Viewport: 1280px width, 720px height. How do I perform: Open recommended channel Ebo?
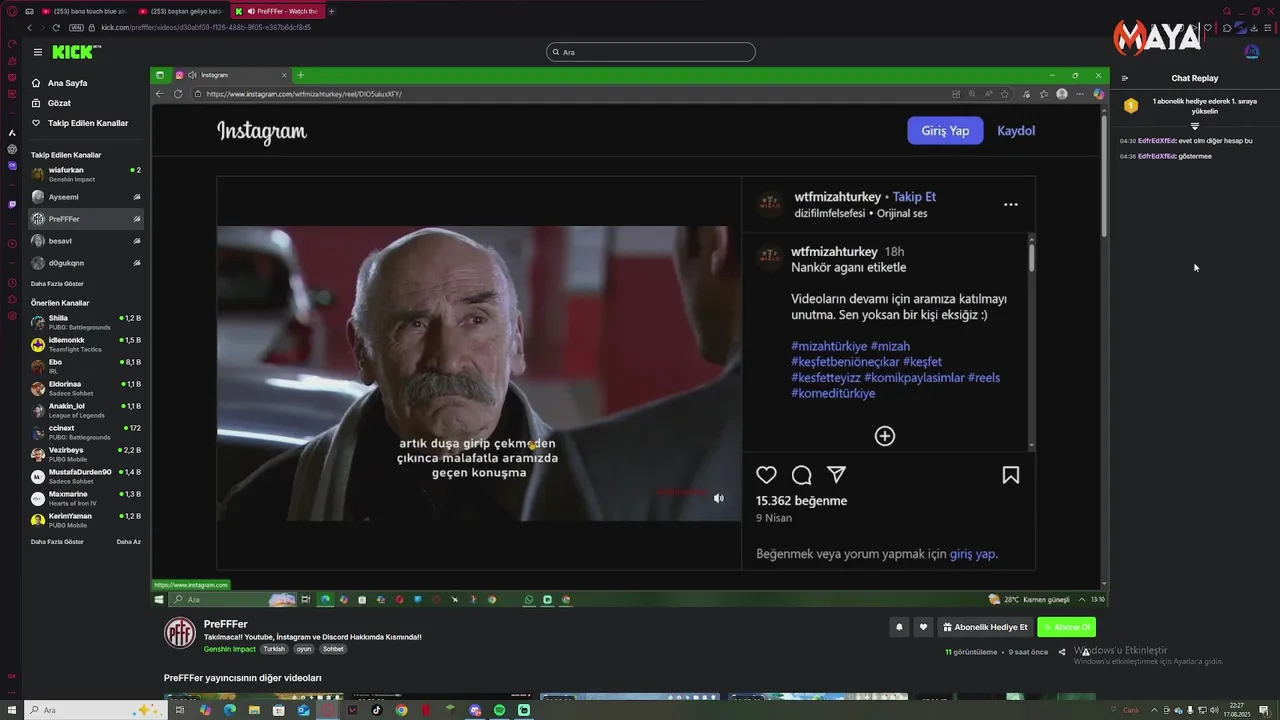click(x=86, y=366)
